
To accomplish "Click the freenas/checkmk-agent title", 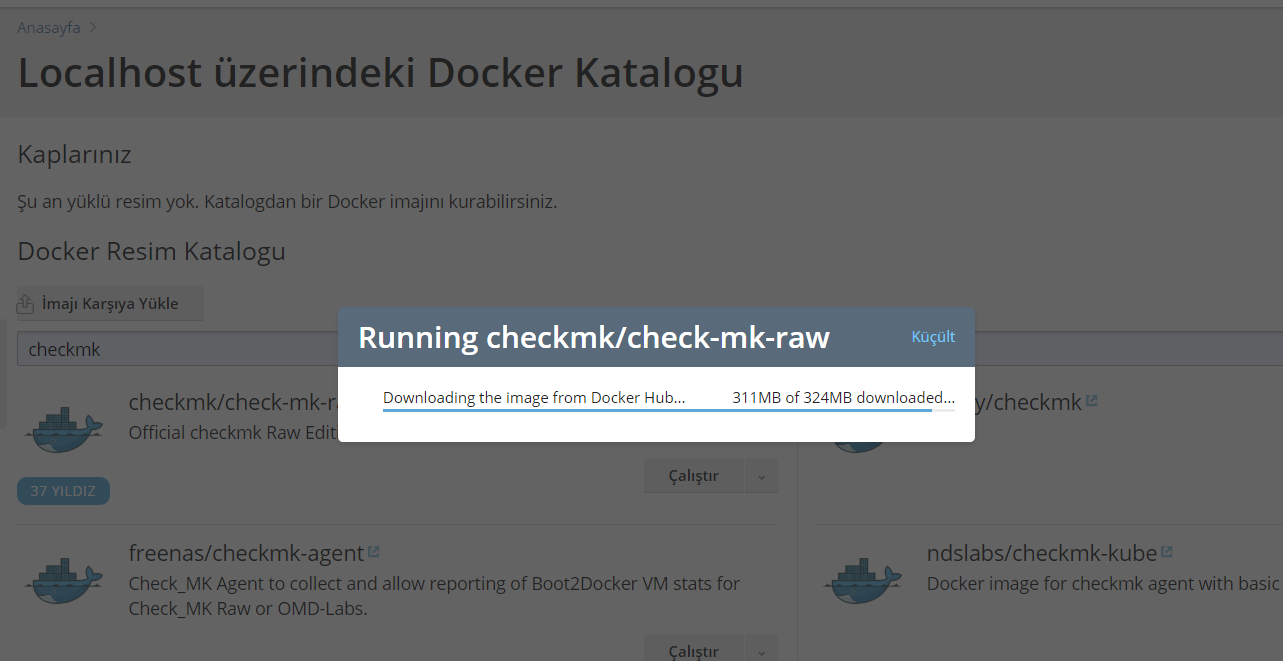I will click(x=246, y=553).
